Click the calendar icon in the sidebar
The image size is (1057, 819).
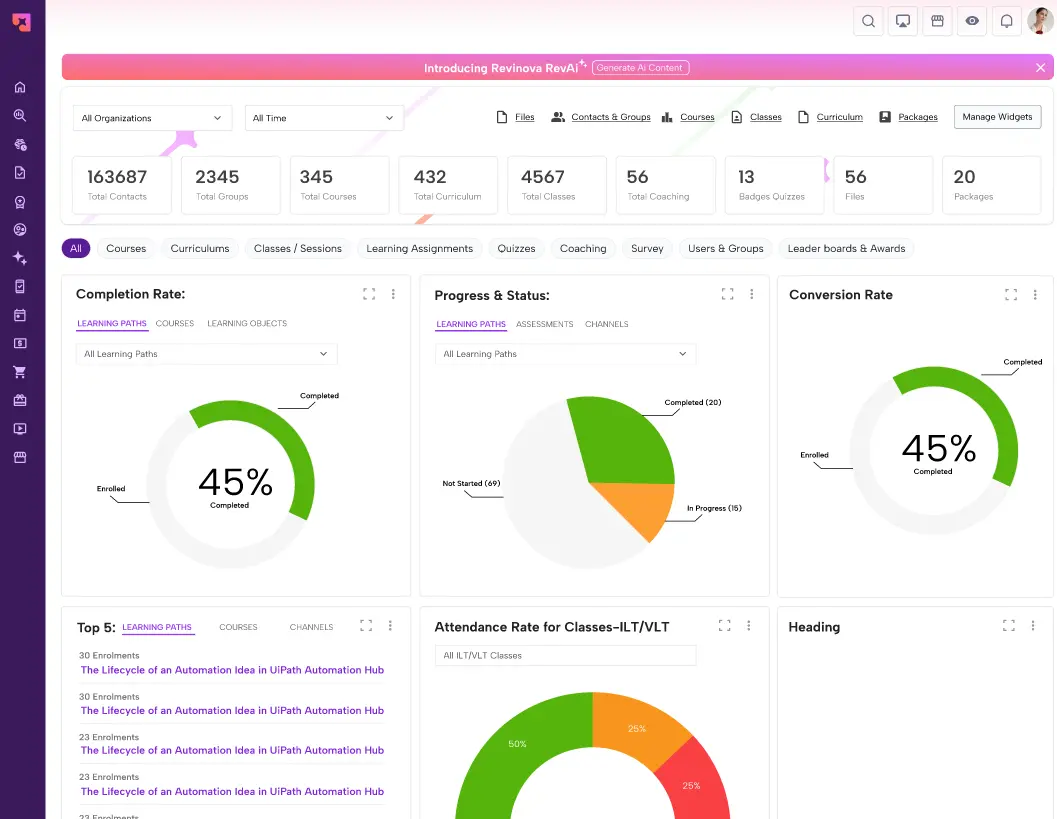(x=20, y=315)
